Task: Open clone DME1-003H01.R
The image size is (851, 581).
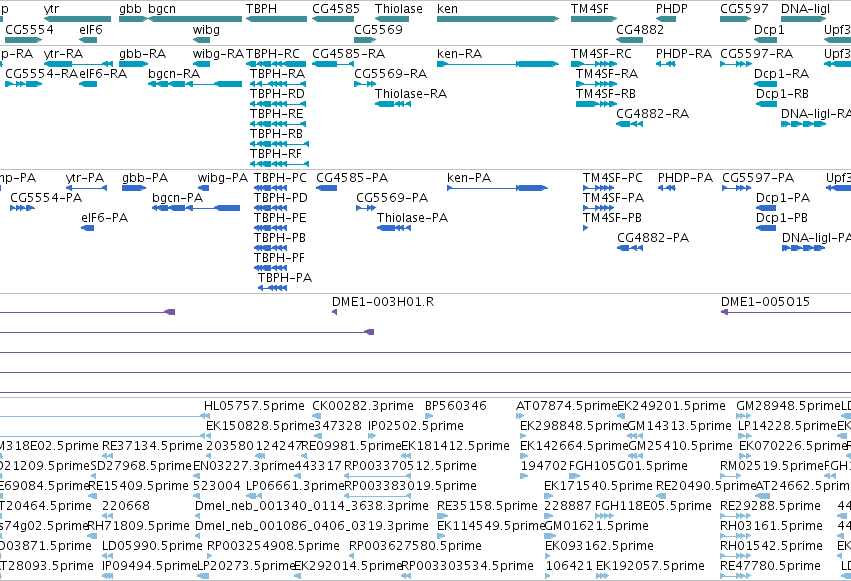Action: (383, 302)
